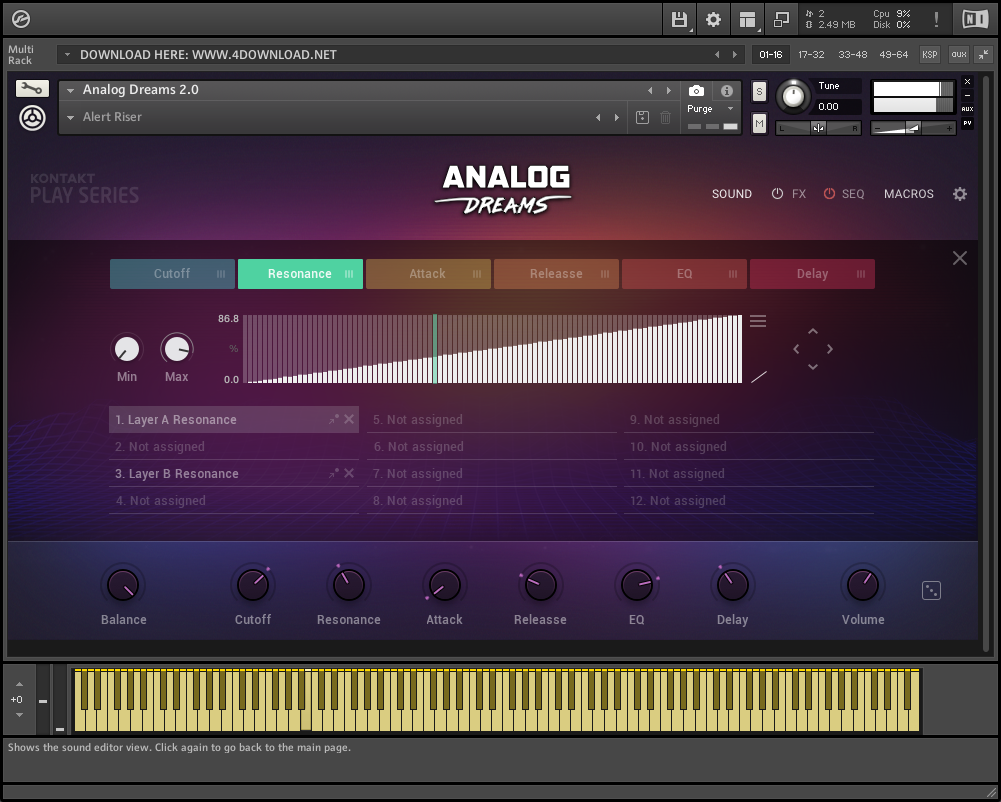This screenshot has height=802, width=1001.
Task: Show instrument info icon
Action: click(x=726, y=91)
